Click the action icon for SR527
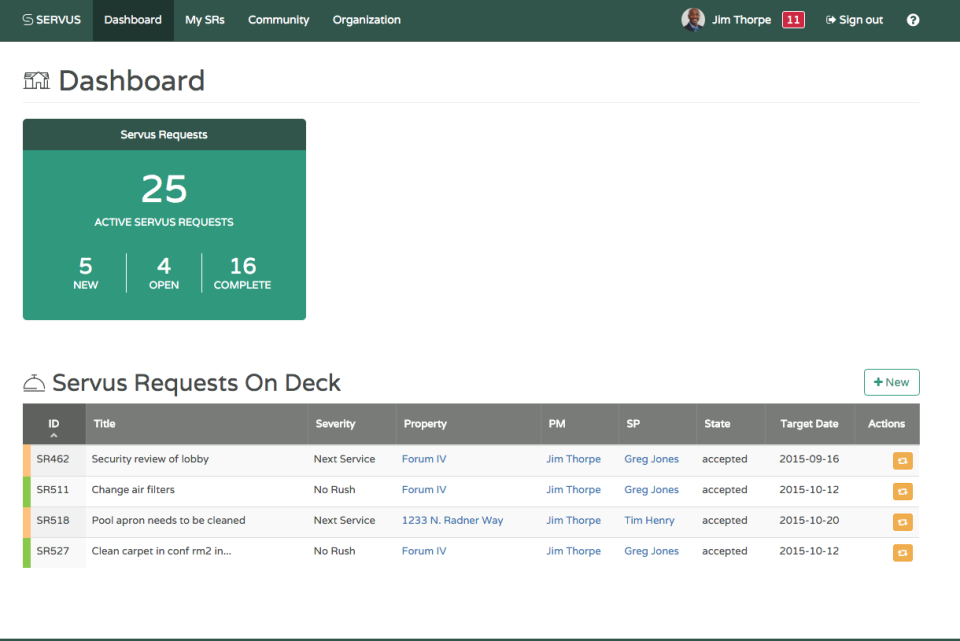This screenshot has height=641, width=960. [x=901, y=552]
